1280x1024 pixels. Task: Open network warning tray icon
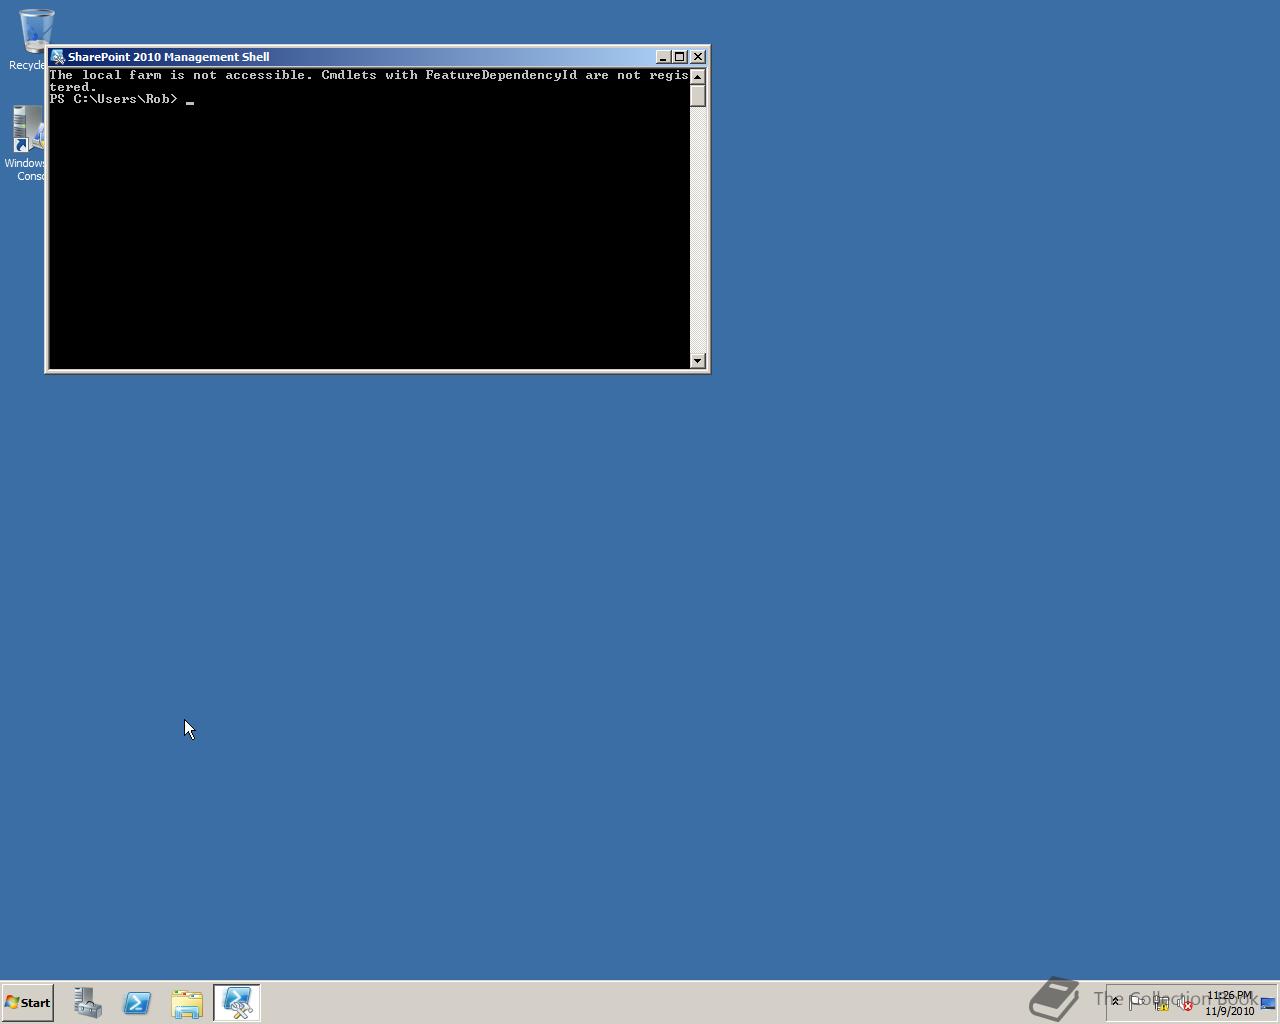point(1161,1003)
